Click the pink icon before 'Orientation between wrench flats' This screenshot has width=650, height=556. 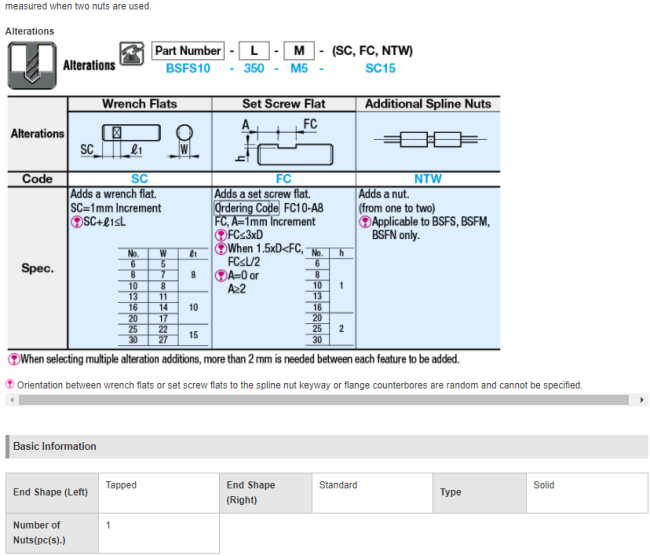10,384
